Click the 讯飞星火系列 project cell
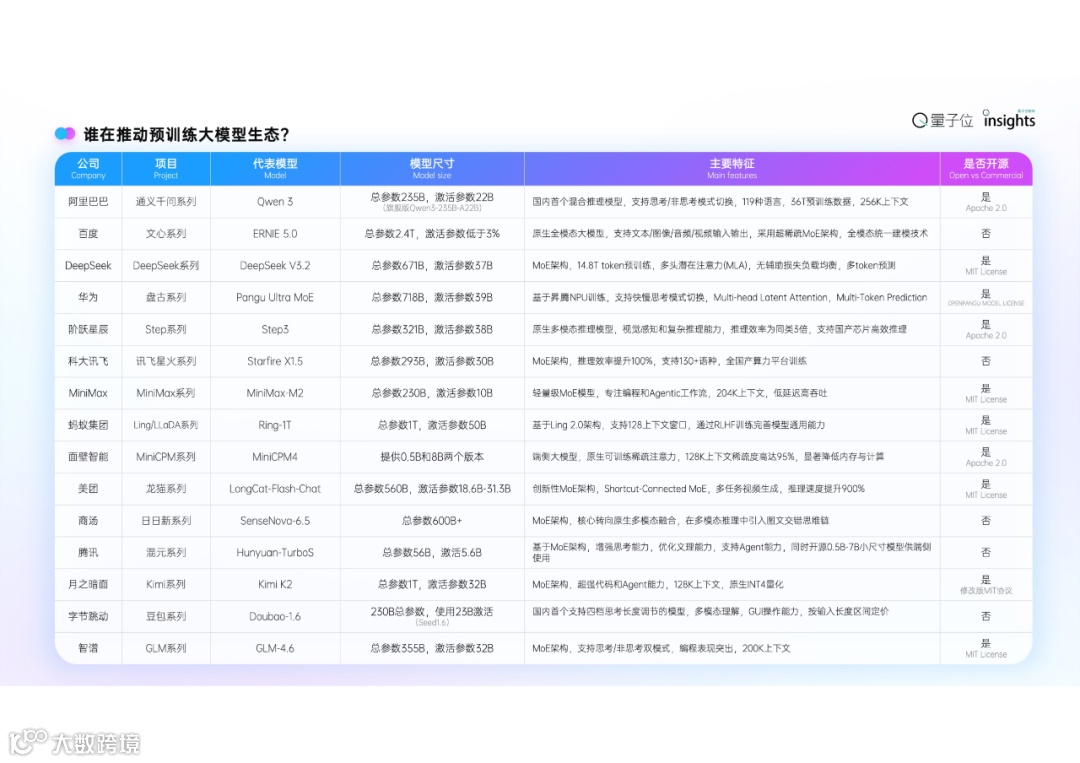 click(x=166, y=361)
